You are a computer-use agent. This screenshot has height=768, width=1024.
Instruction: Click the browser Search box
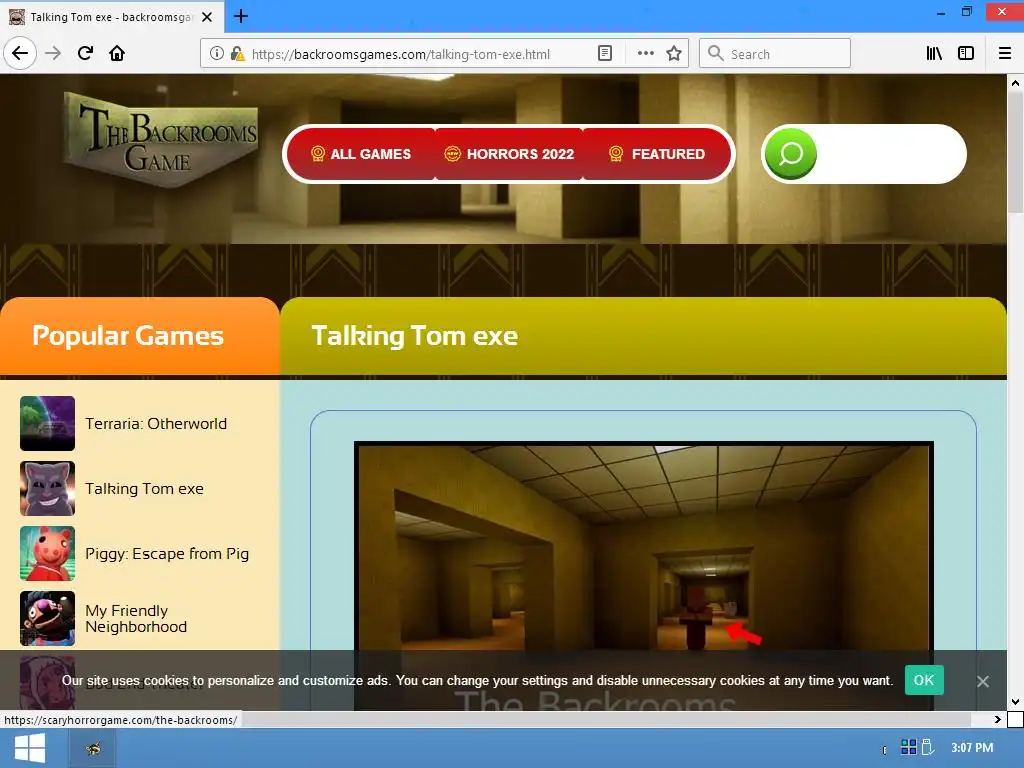(775, 54)
